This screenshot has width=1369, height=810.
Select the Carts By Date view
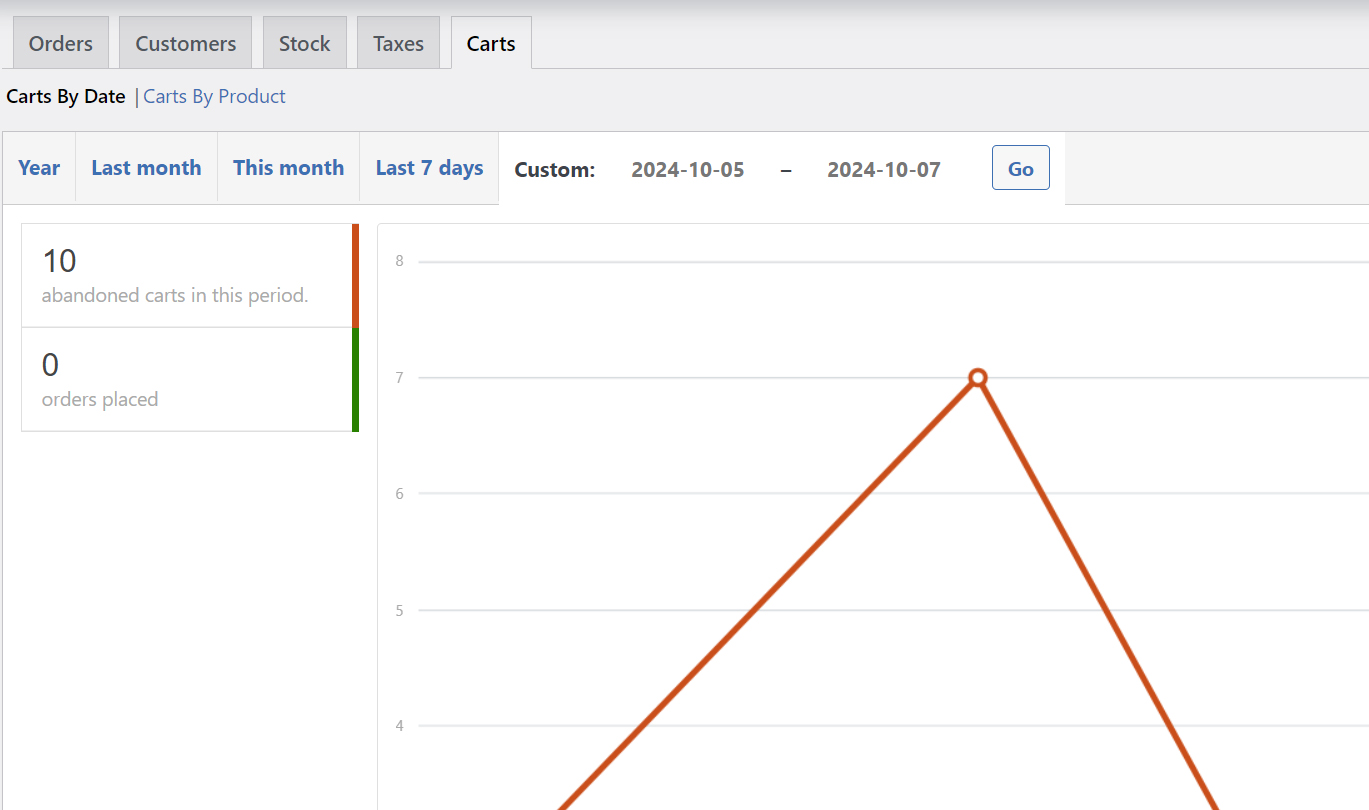[65, 96]
